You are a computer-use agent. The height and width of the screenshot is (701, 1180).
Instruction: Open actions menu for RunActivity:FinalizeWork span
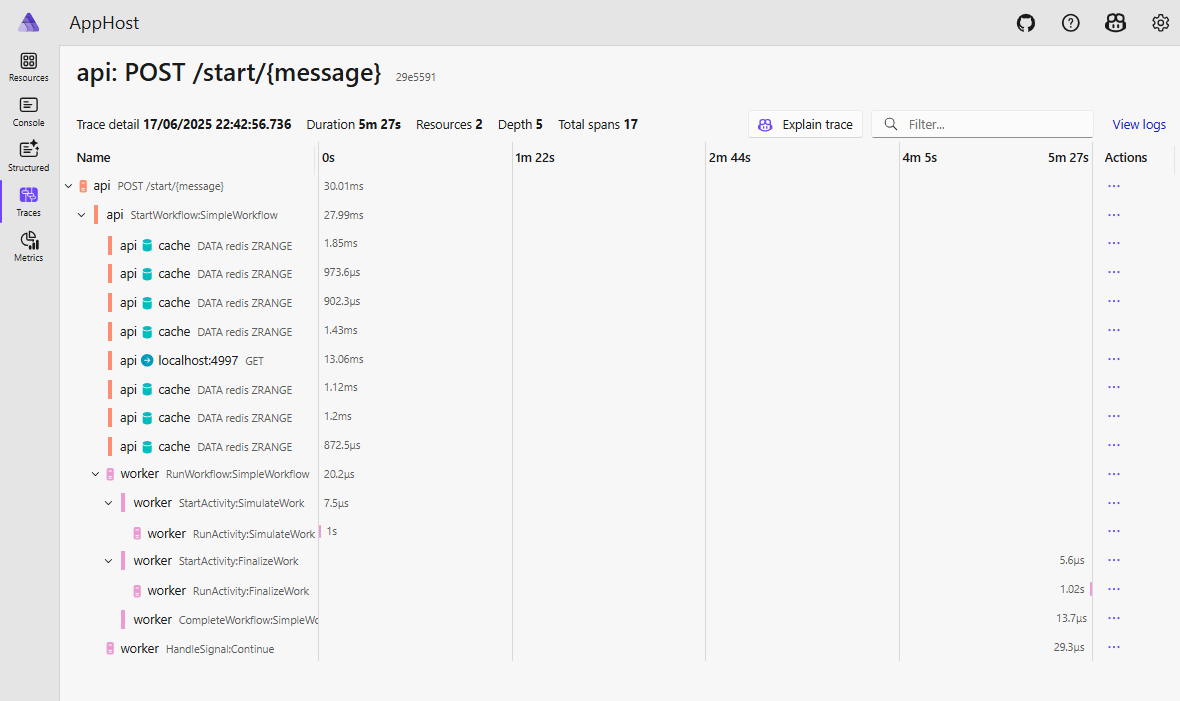pos(1114,590)
